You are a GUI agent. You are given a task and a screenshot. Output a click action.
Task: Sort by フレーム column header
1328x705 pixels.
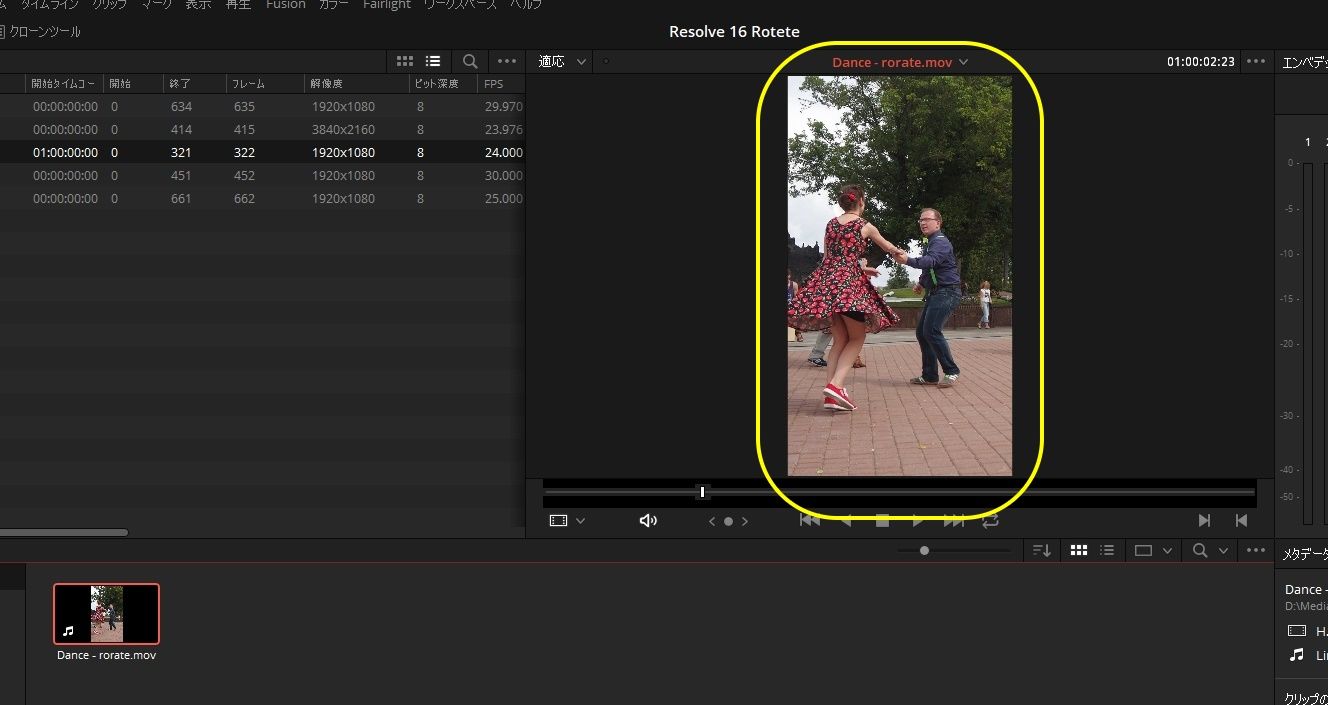pyautogui.click(x=264, y=84)
